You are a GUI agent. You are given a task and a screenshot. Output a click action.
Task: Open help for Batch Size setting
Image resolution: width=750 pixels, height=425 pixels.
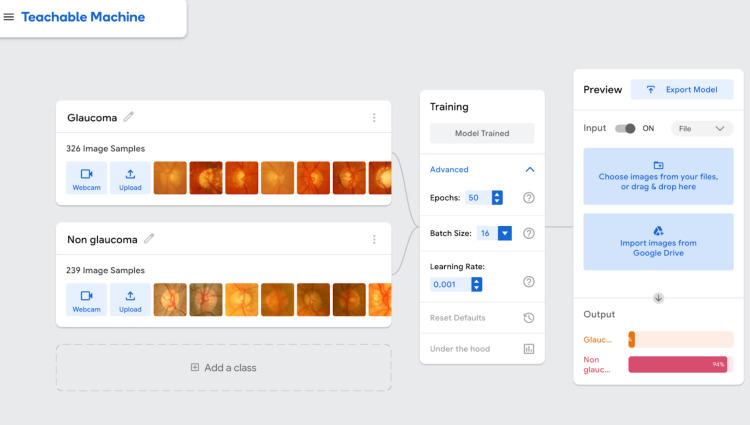tap(529, 233)
